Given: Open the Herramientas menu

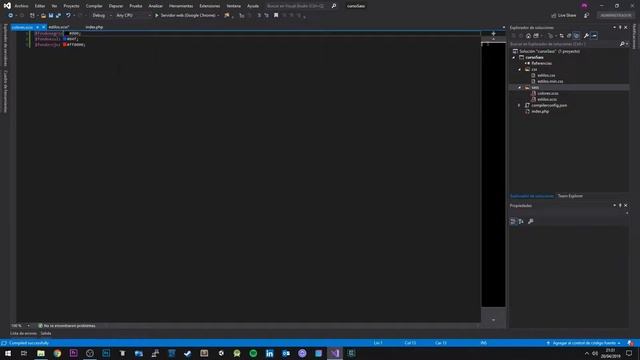Looking at the screenshot, I should [181, 6].
